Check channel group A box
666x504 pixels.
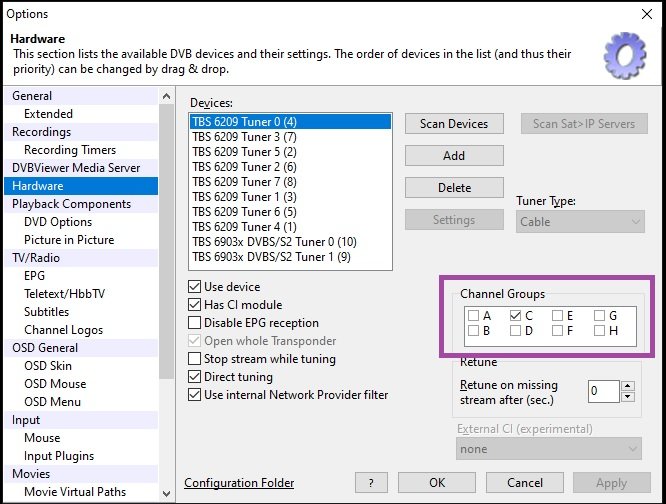click(473, 316)
